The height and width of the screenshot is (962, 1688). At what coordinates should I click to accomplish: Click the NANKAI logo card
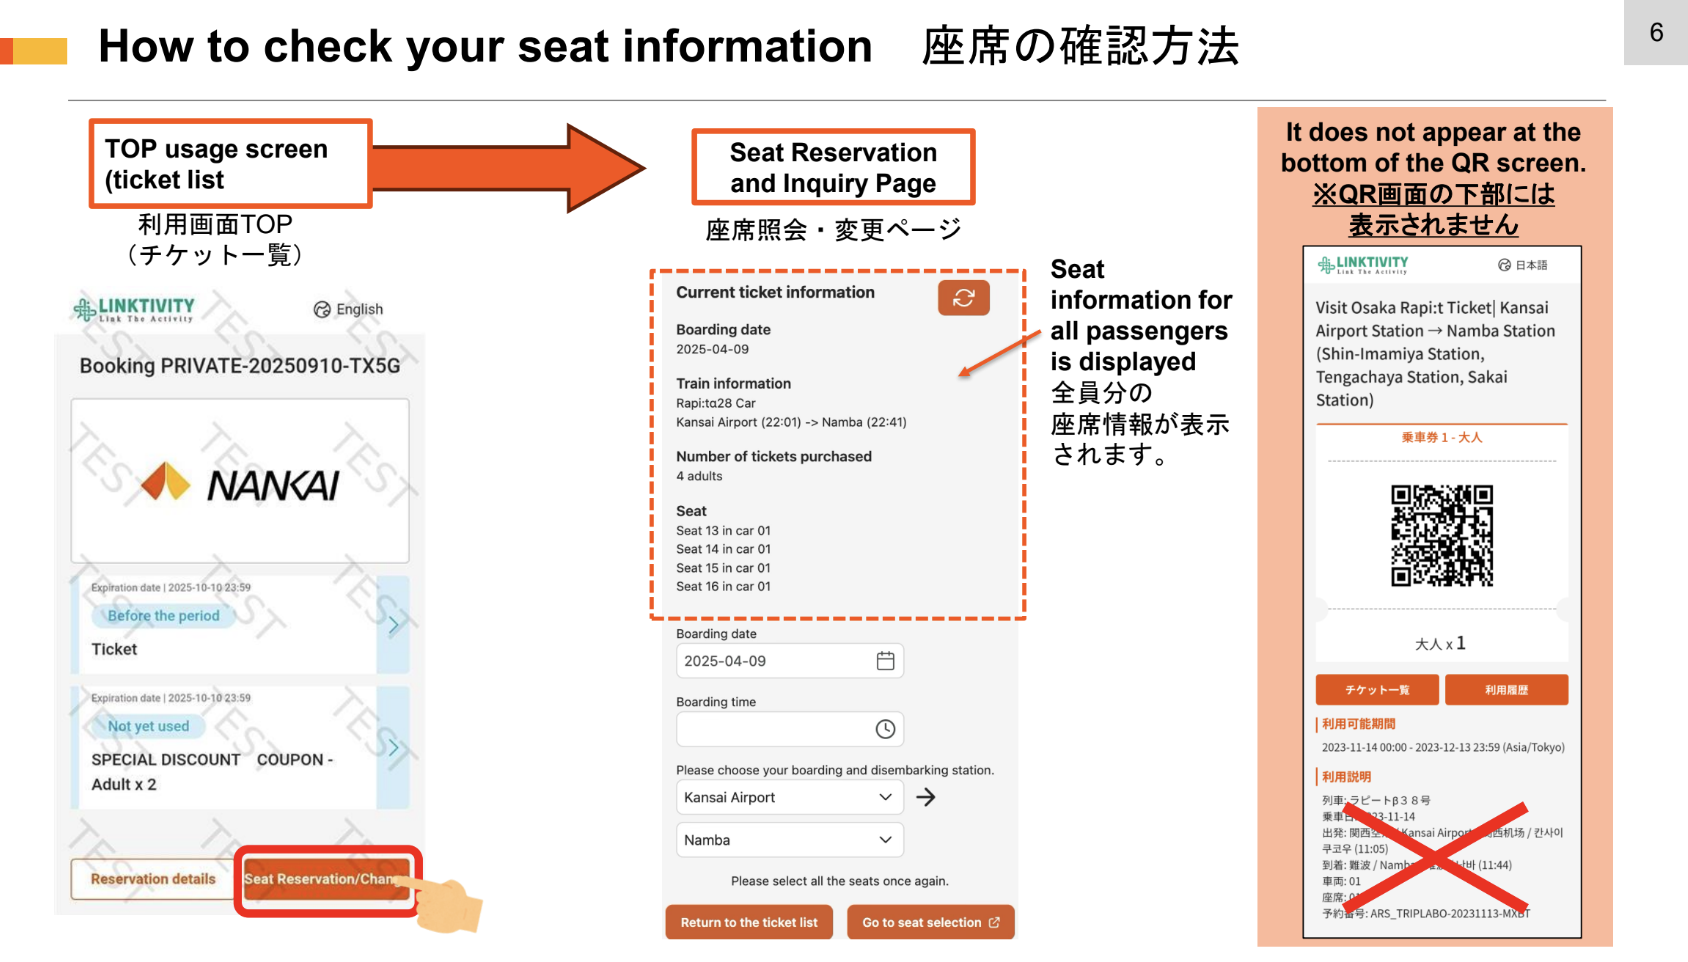(240, 481)
